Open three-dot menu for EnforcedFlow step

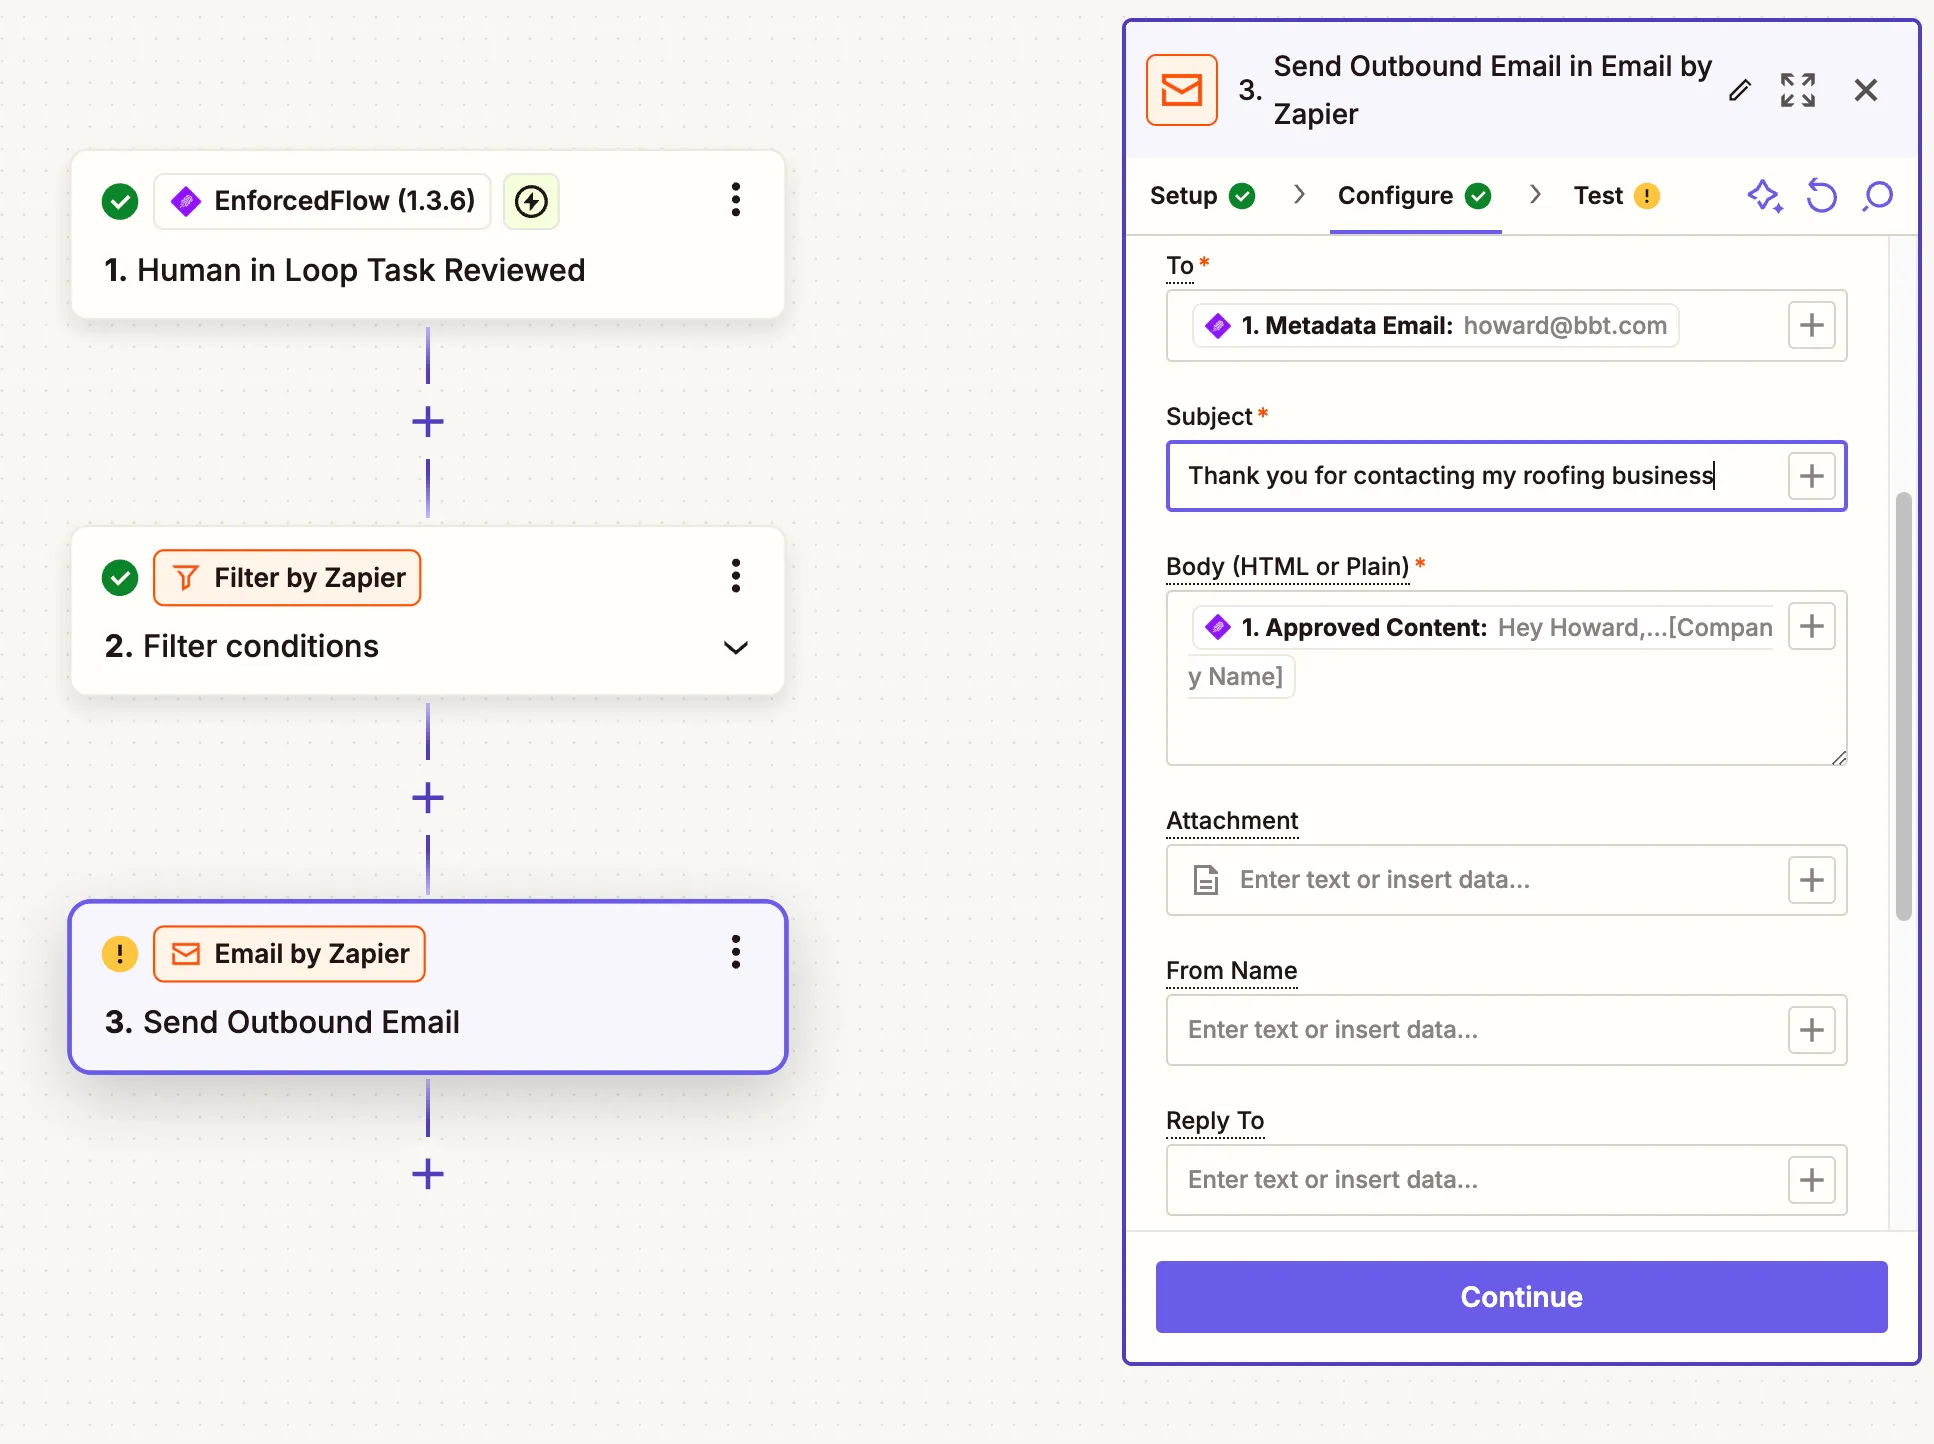(x=736, y=200)
